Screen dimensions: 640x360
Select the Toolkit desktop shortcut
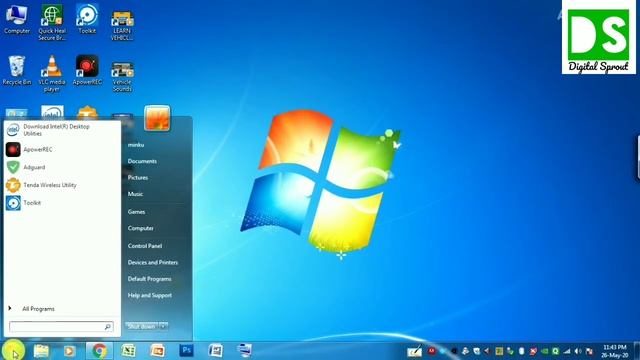87,19
